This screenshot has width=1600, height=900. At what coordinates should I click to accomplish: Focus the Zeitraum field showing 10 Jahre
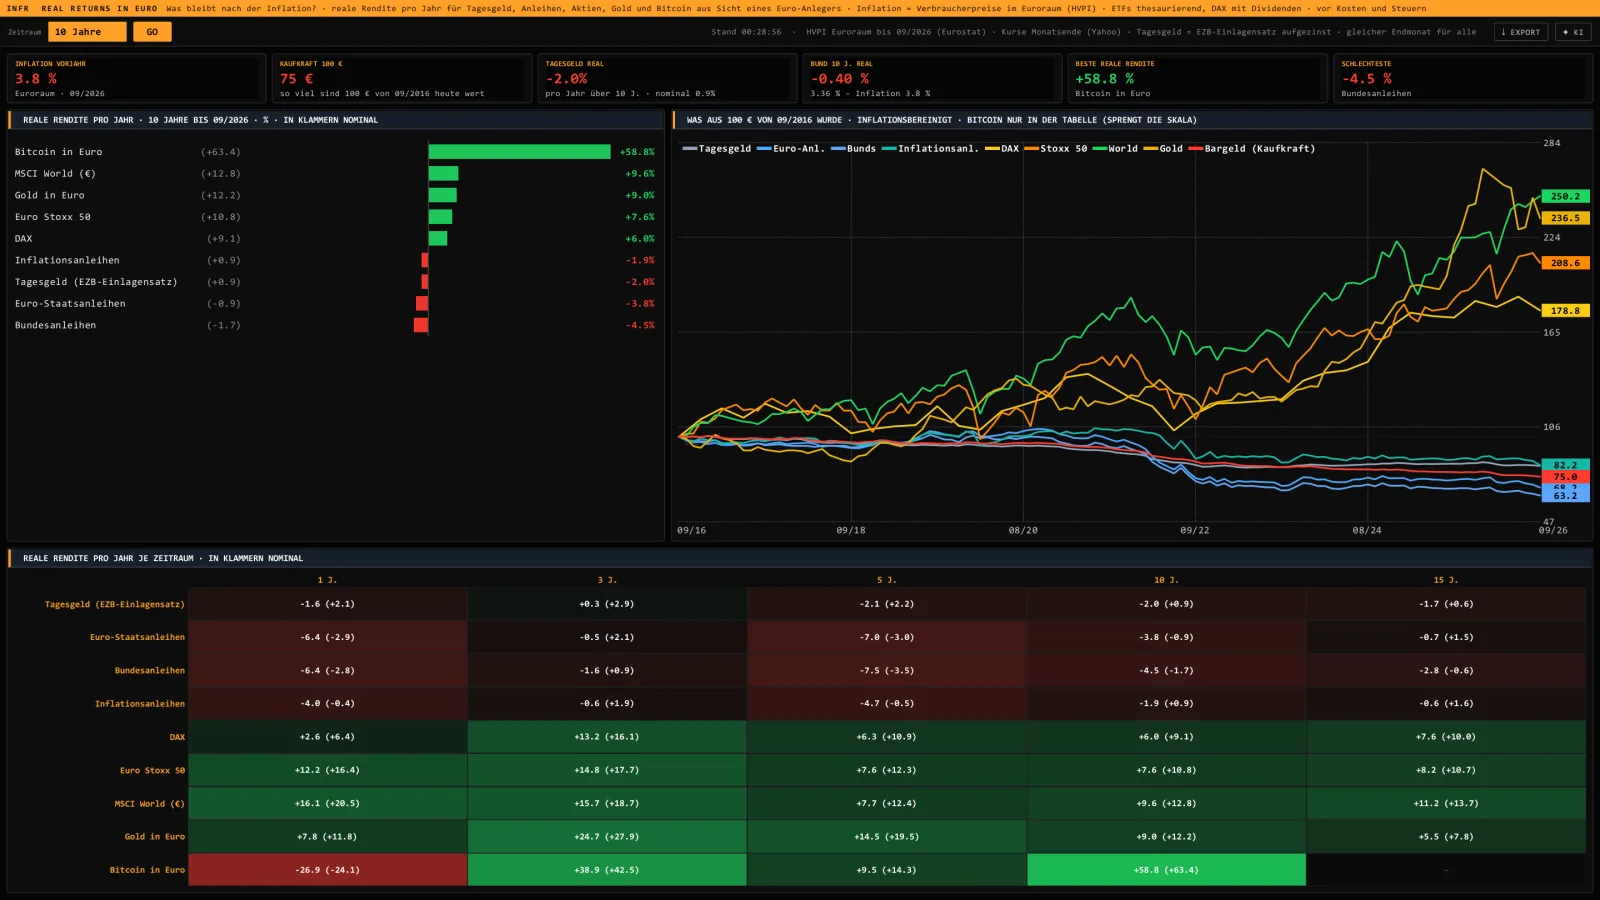click(x=88, y=32)
